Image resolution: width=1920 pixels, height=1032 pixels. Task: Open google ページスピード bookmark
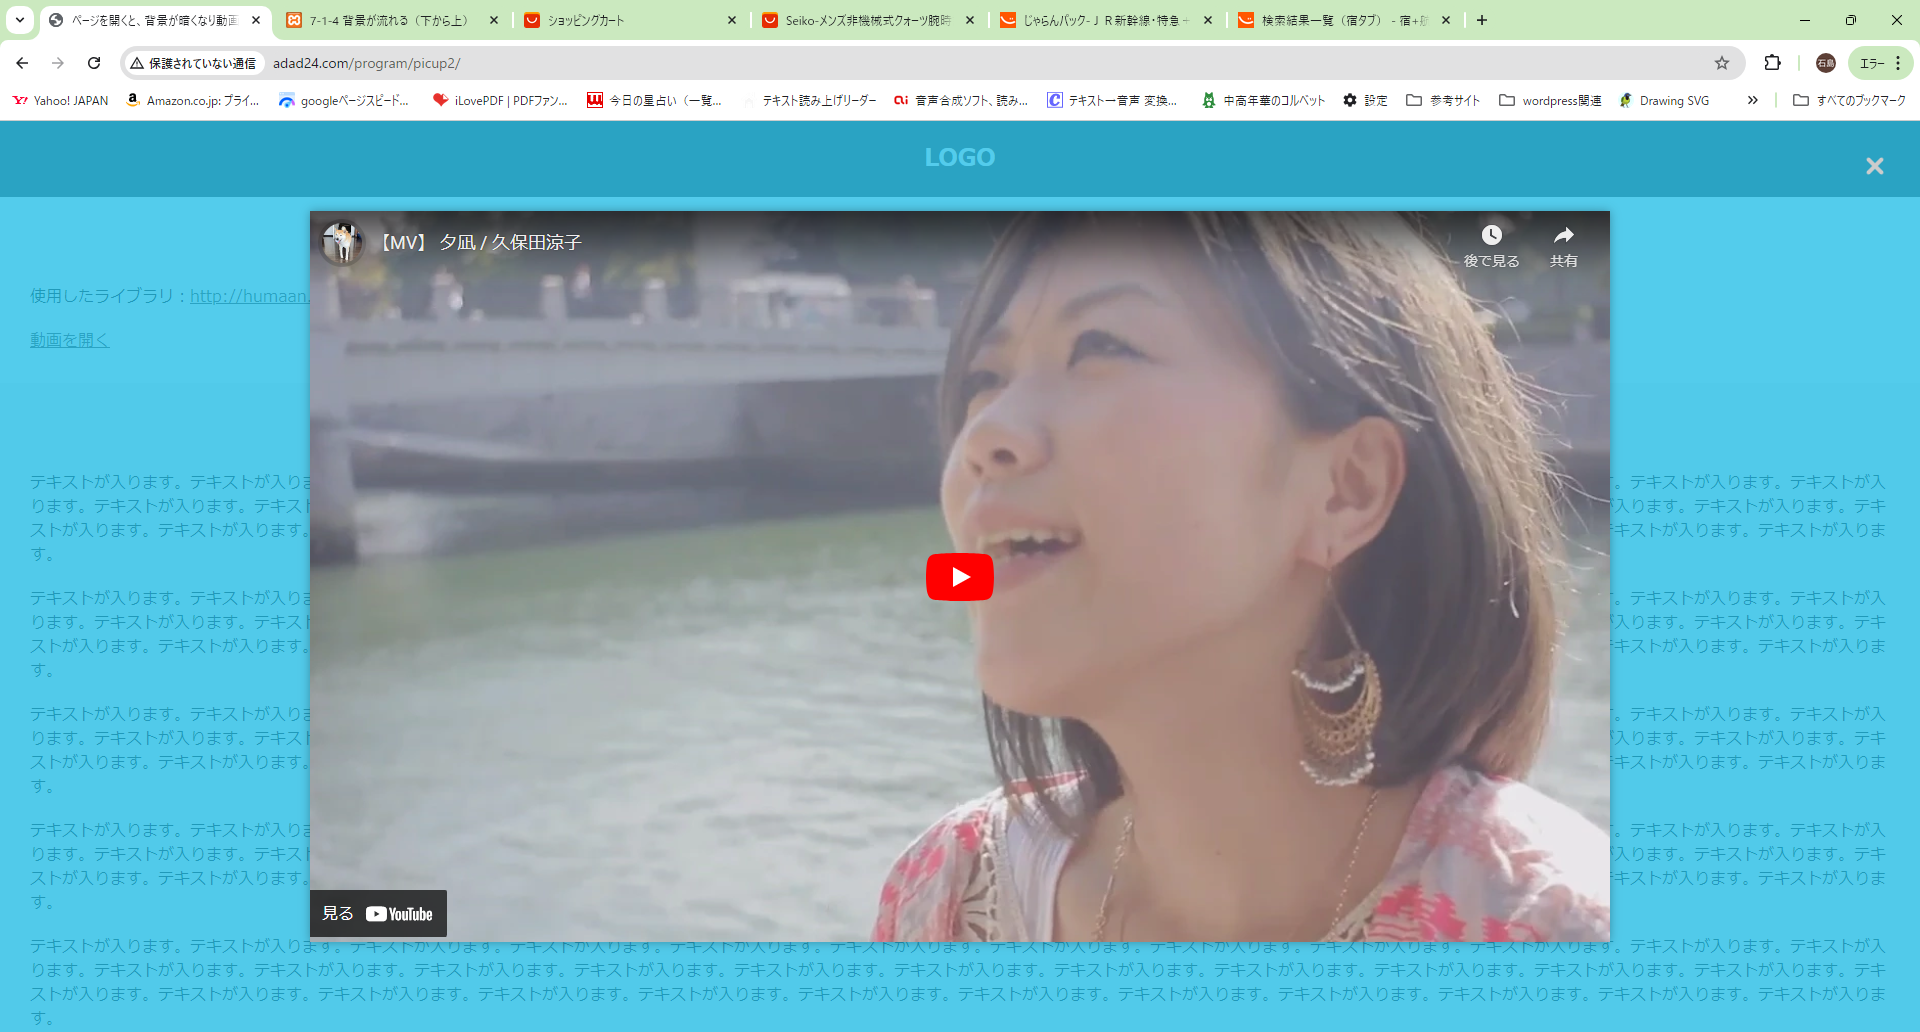344,100
